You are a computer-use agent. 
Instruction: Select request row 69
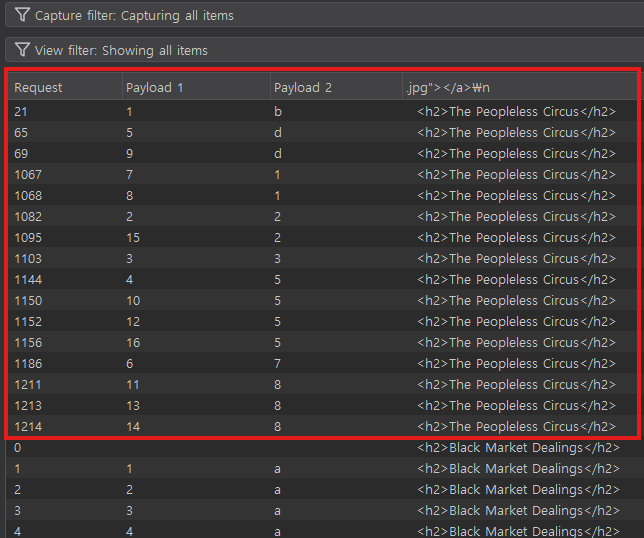coord(322,153)
